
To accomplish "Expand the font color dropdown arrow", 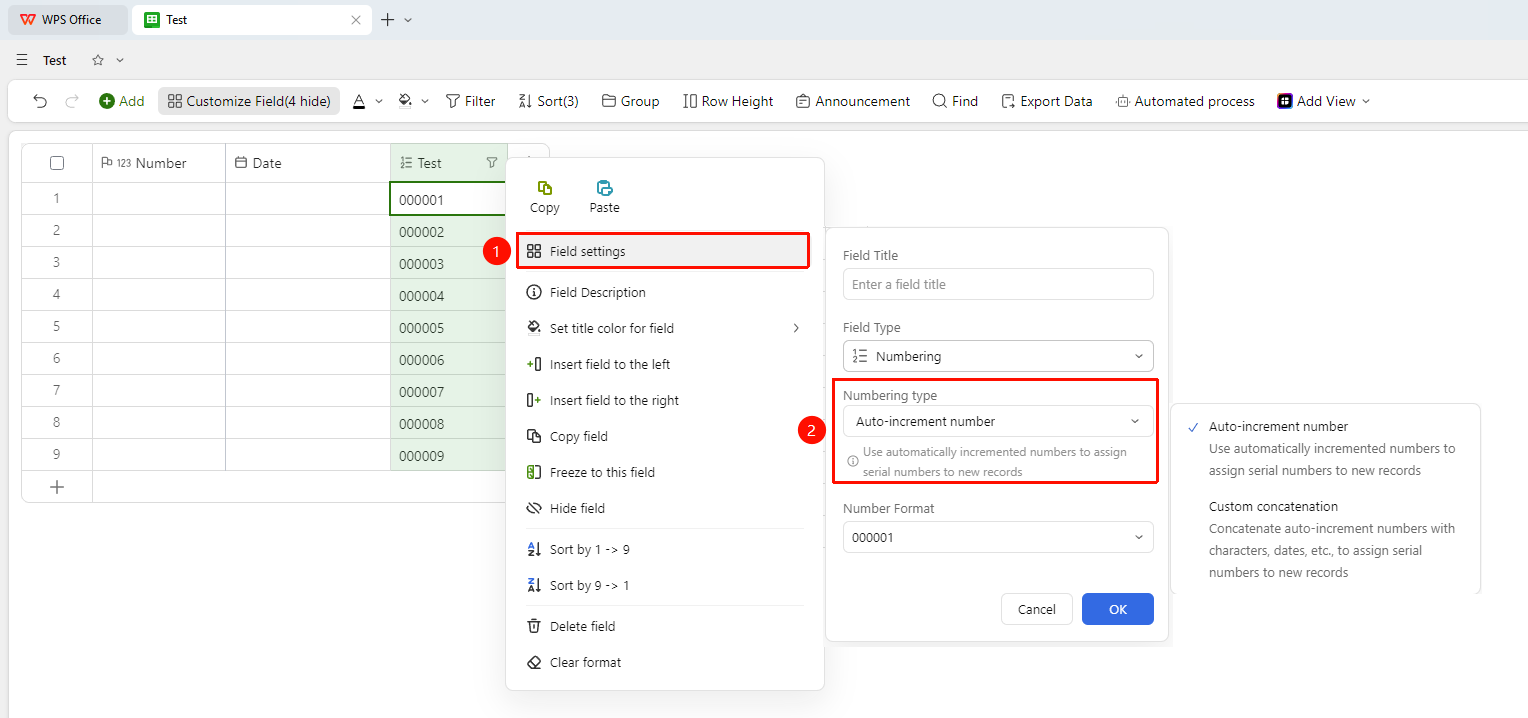I will point(379,101).
